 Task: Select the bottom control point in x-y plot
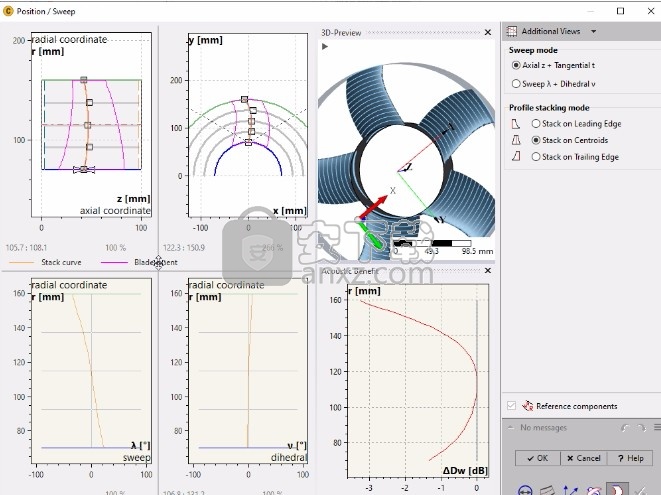click(x=248, y=143)
